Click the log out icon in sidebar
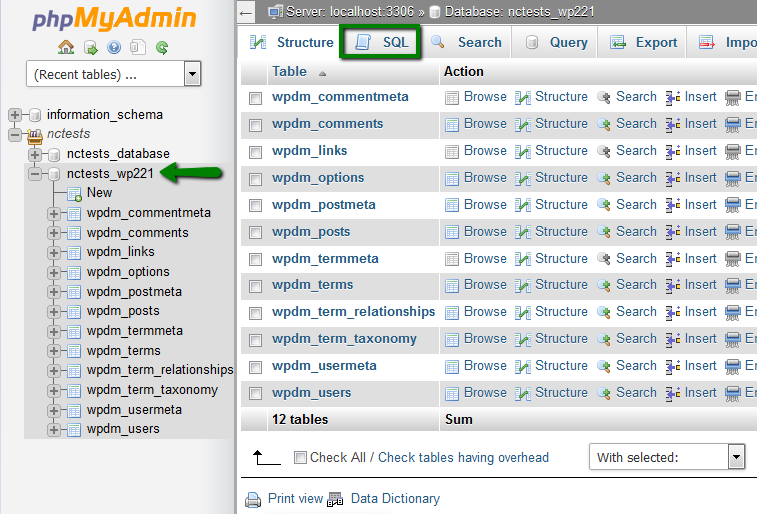Viewport: 757px width, 514px height. (x=90, y=47)
